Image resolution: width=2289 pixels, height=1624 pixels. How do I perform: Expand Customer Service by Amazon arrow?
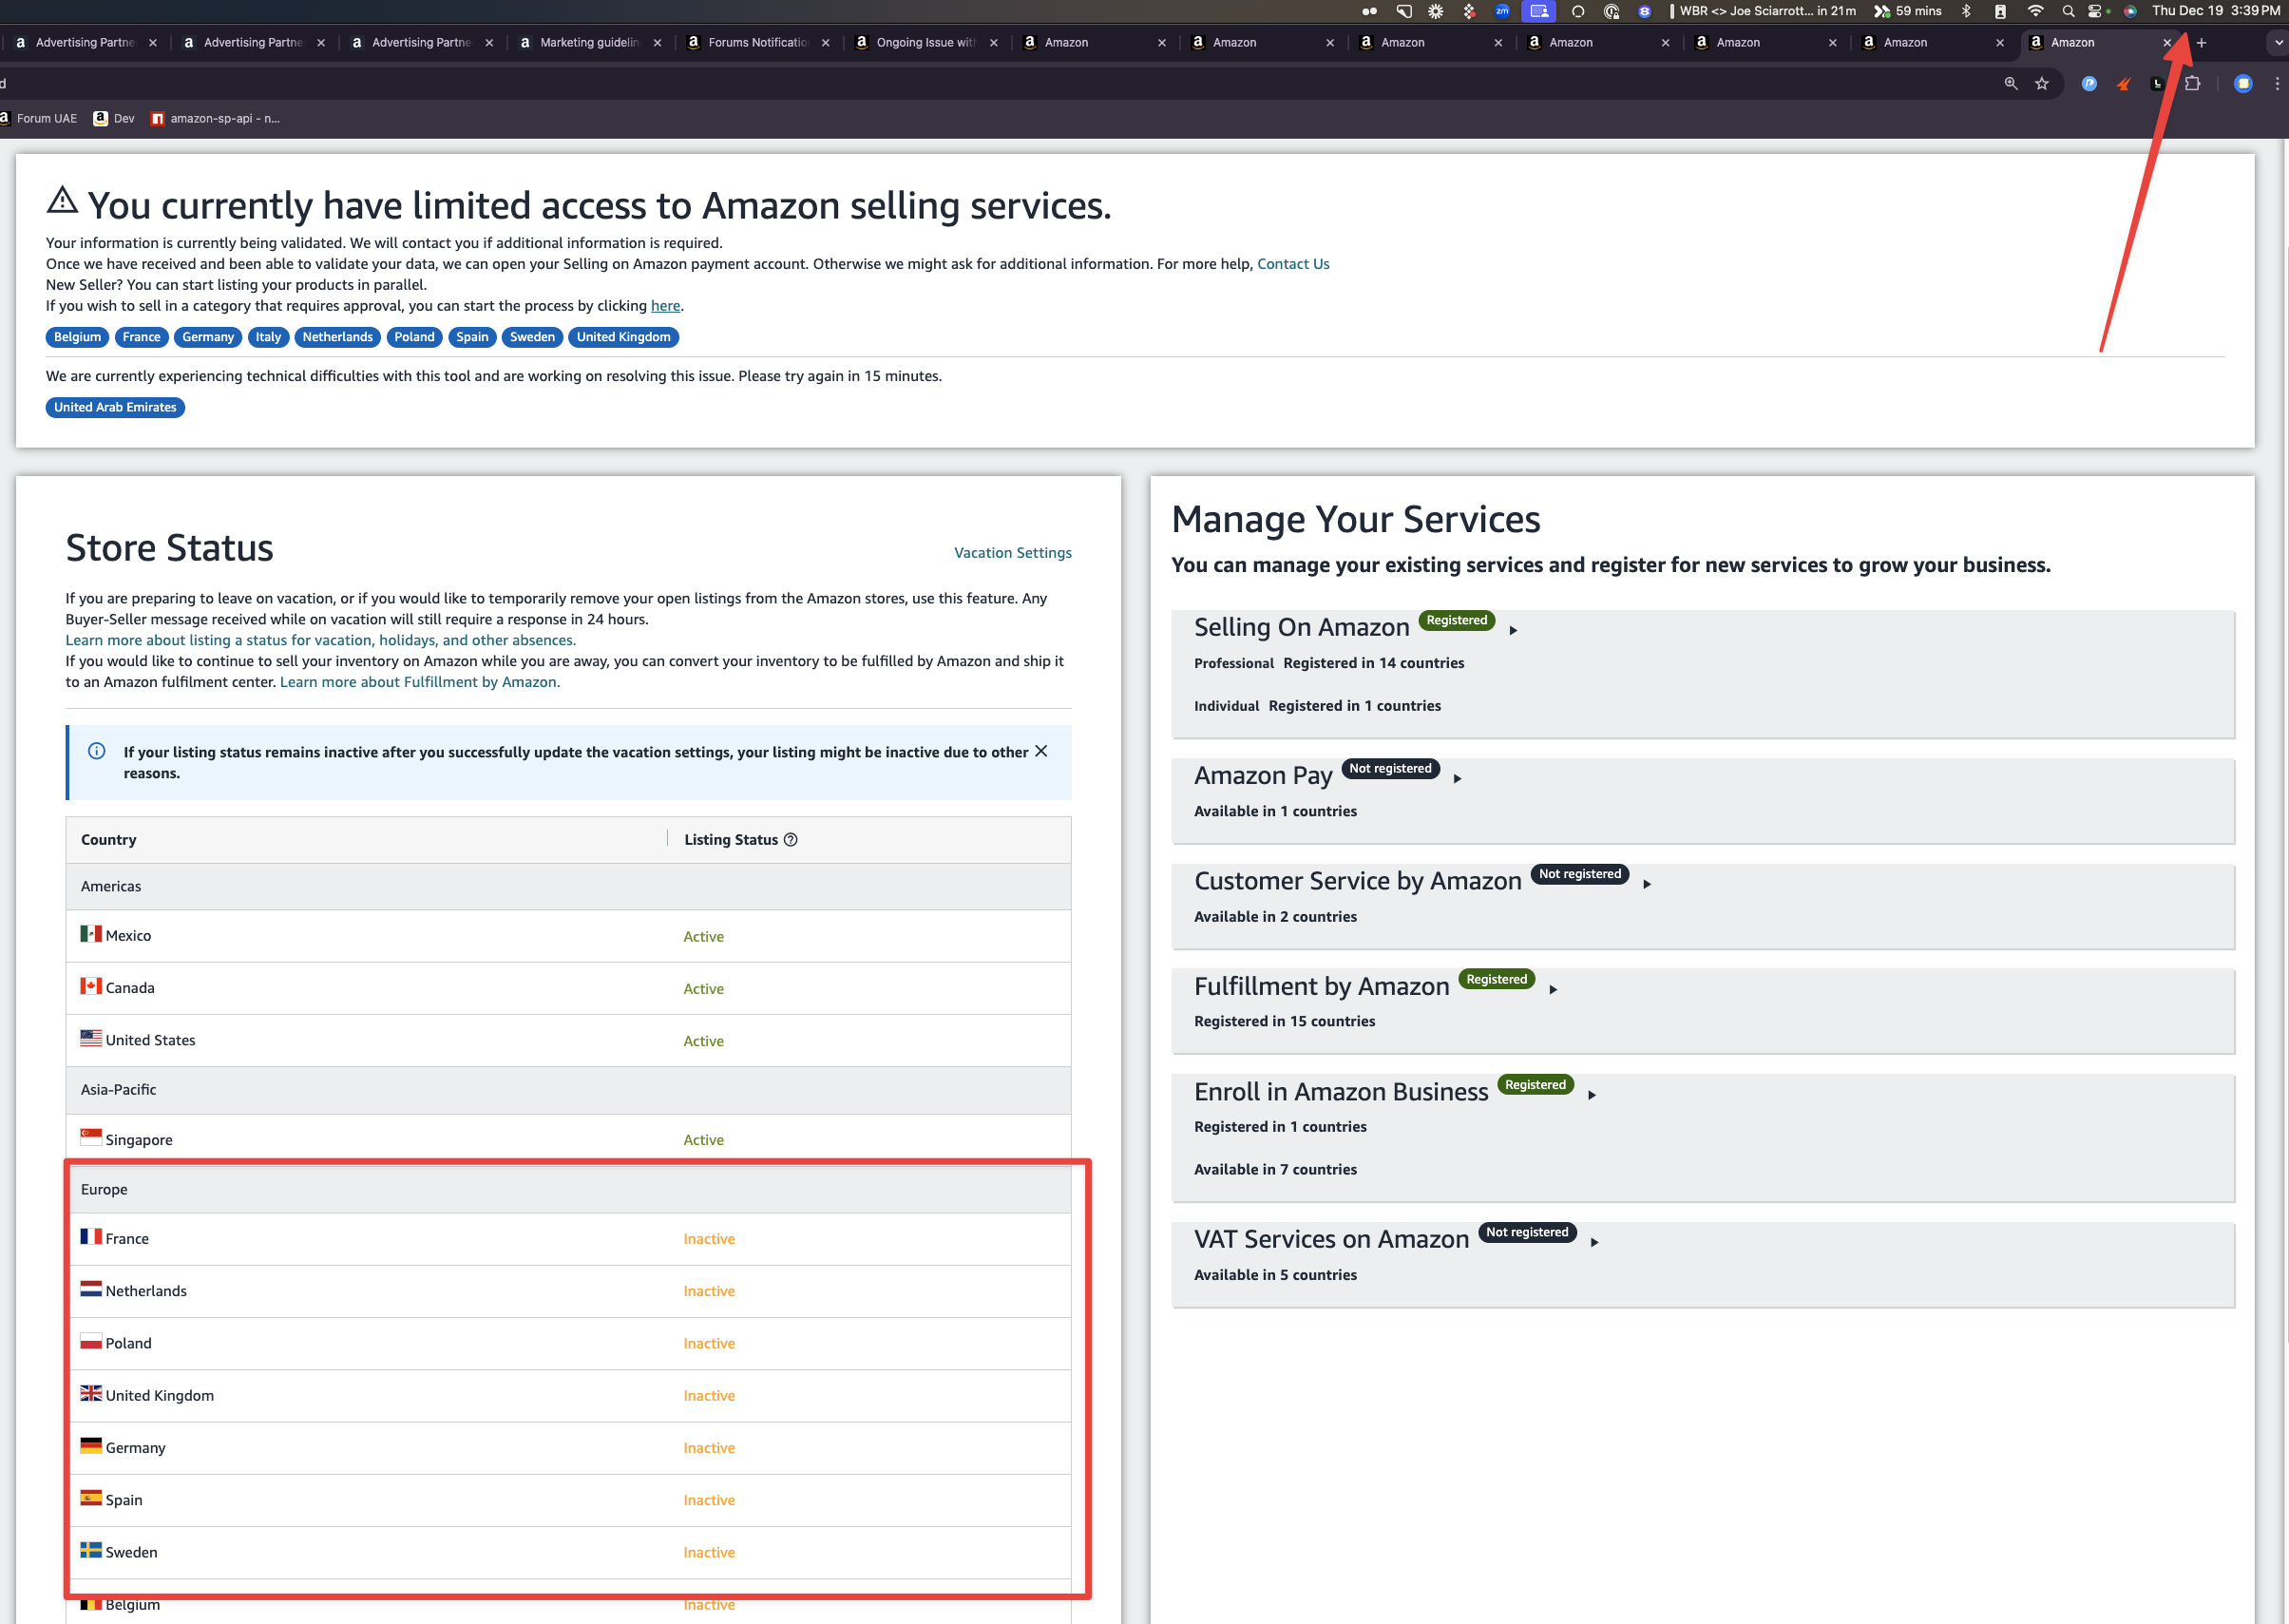(x=1646, y=884)
